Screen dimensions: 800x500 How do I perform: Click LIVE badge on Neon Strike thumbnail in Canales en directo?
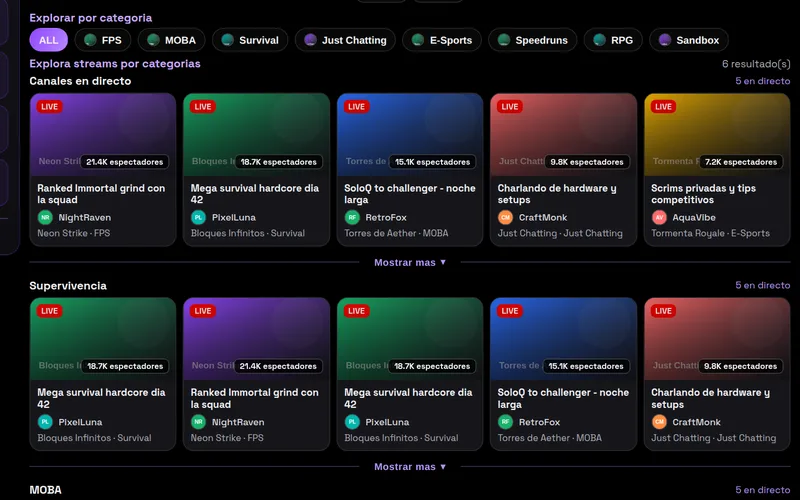click(x=49, y=107)
